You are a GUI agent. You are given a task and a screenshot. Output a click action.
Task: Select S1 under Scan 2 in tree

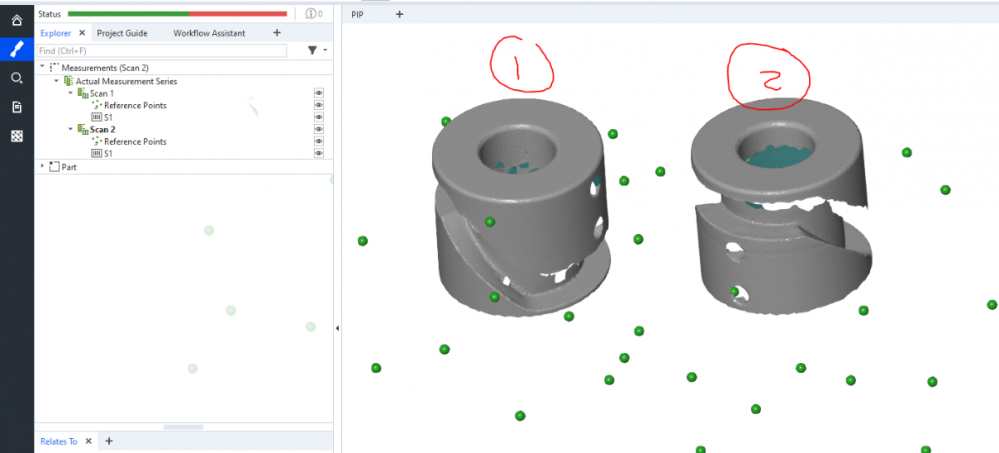108,153
